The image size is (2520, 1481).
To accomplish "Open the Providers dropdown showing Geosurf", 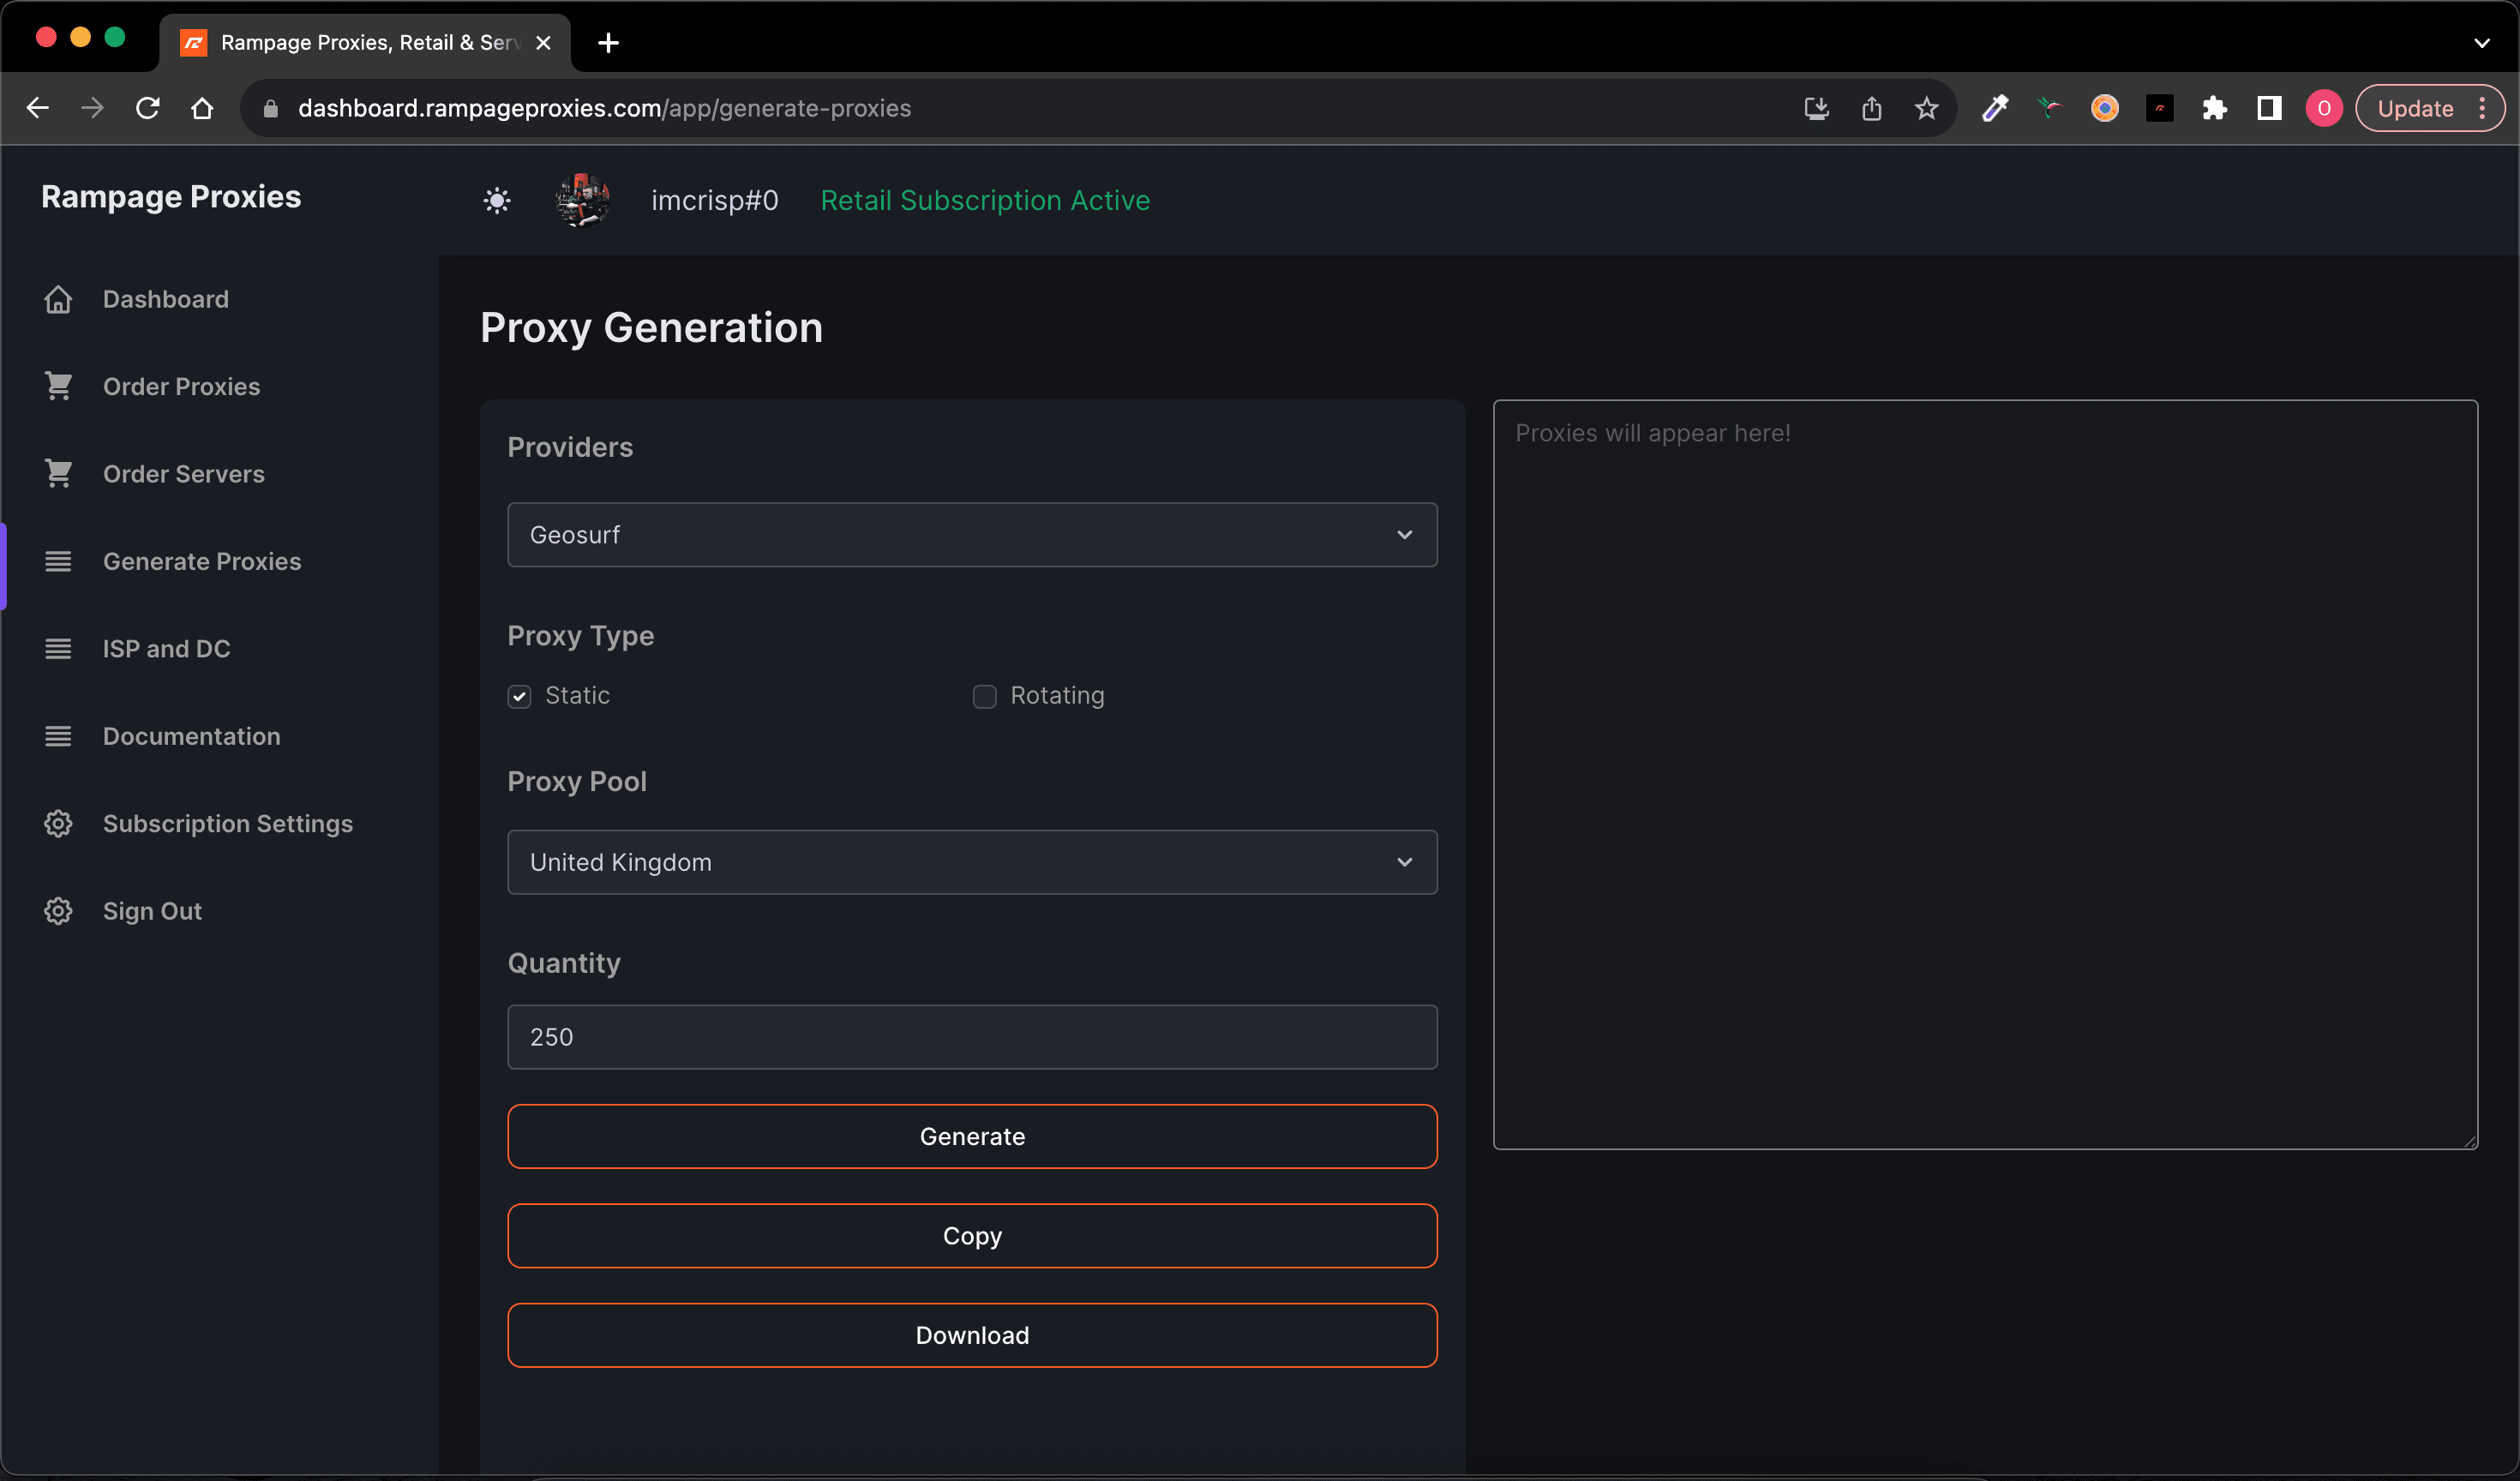I will (x=972, y=535).
